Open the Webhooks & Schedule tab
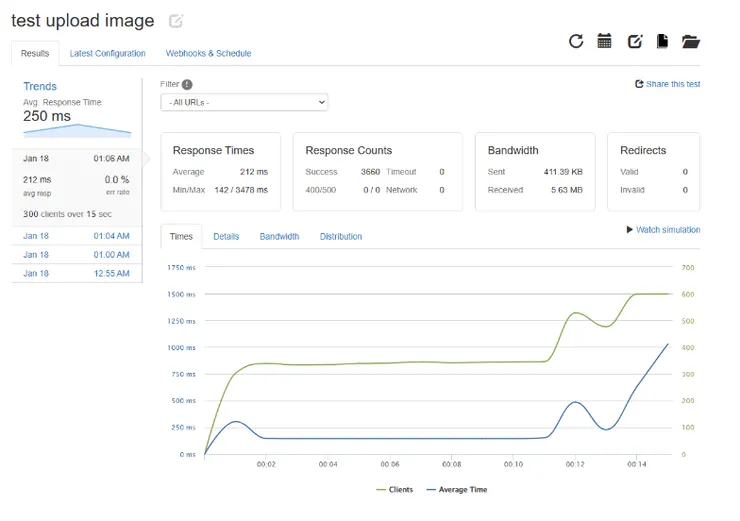This screenshot has width=740, height=521. click(208, 54)
